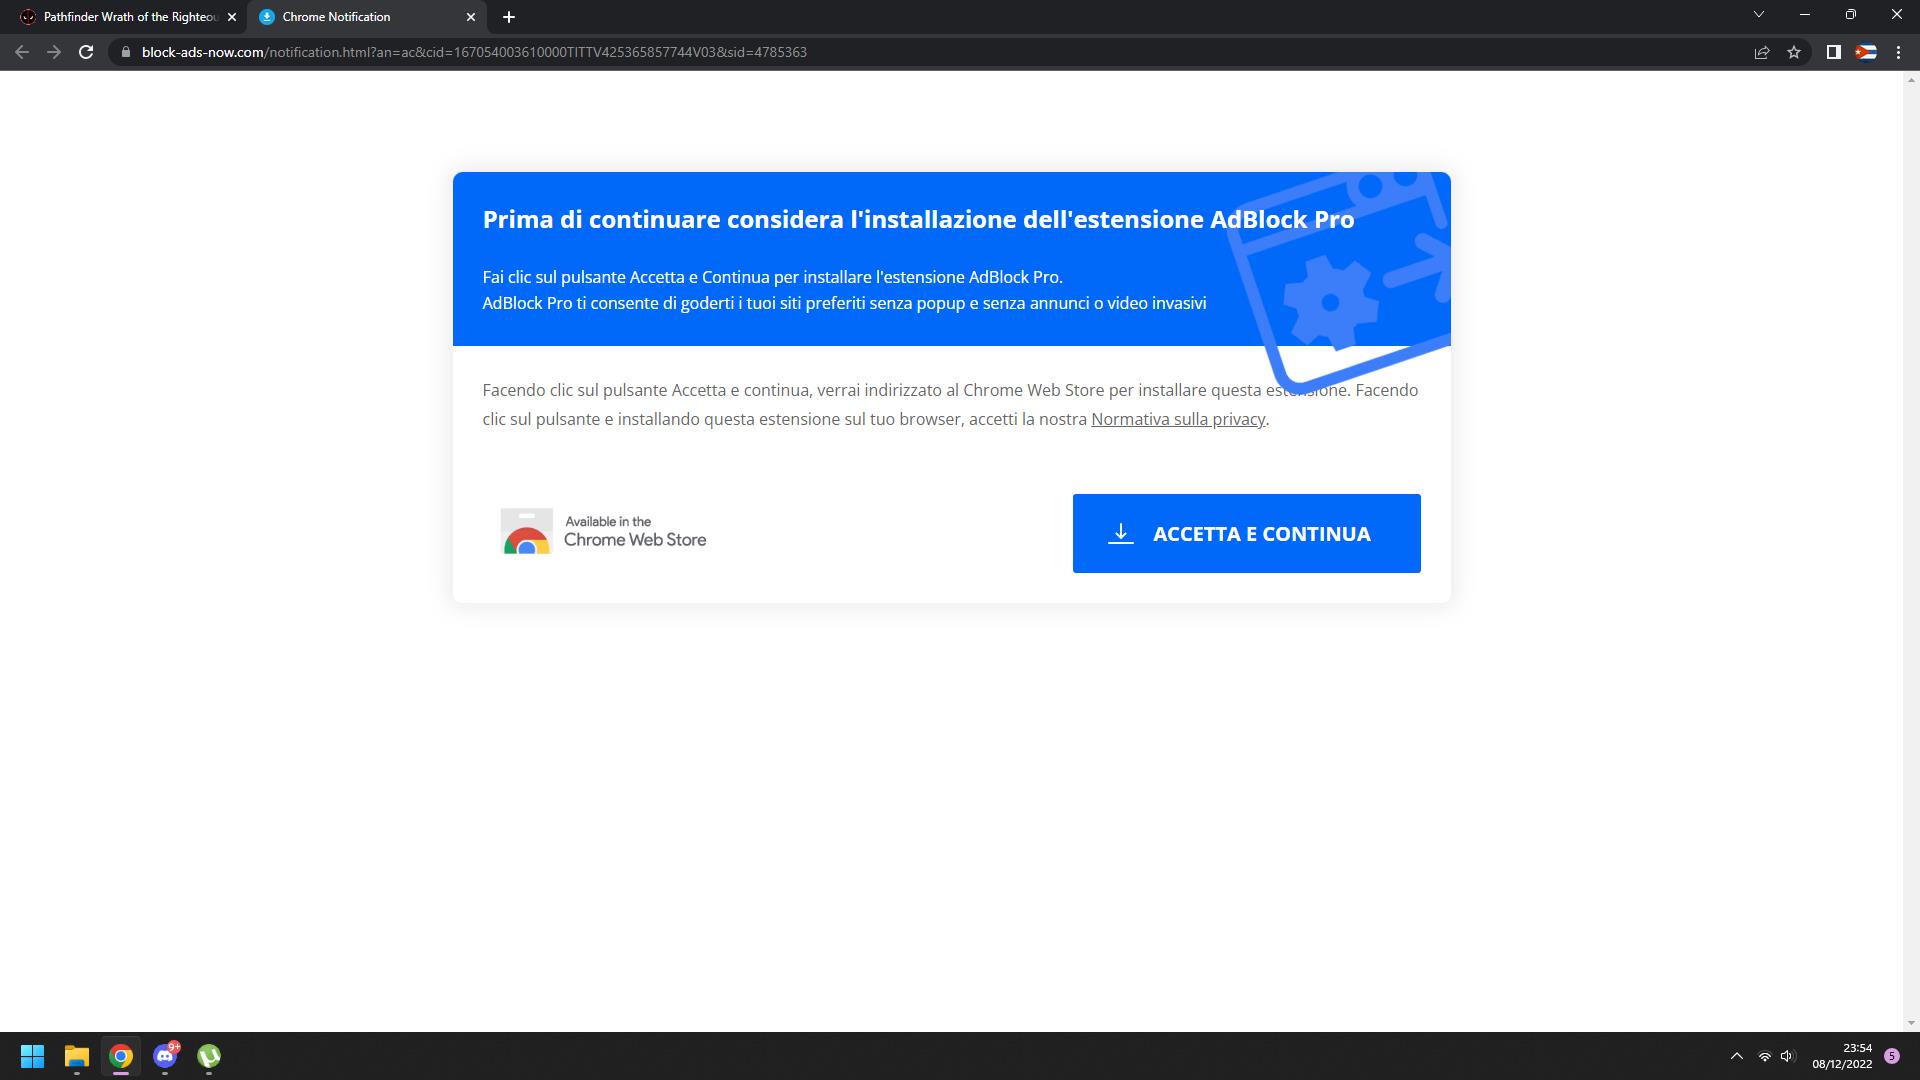
Task: Share this page using the share icon
Action: pyautogui.click(x=1762, y=52)
